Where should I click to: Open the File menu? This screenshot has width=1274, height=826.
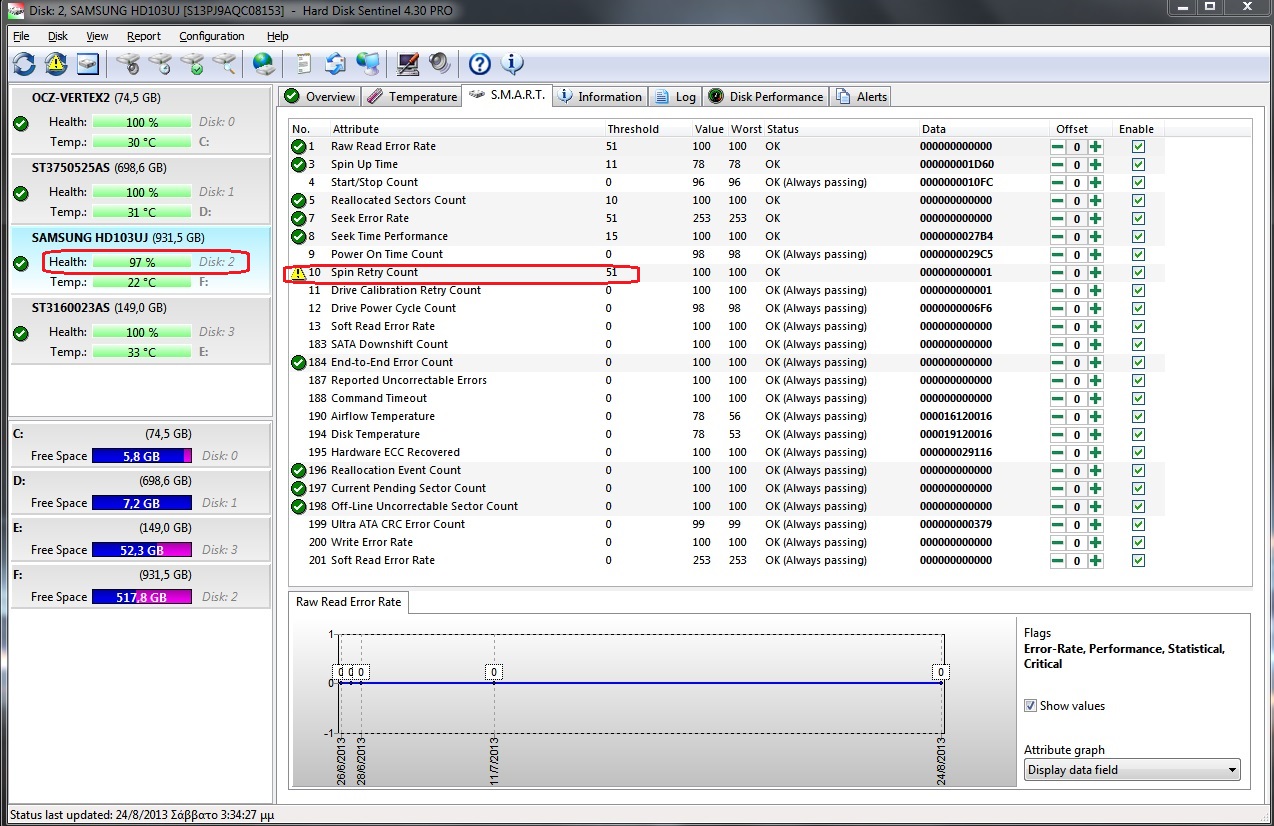(x=21, y=36)
